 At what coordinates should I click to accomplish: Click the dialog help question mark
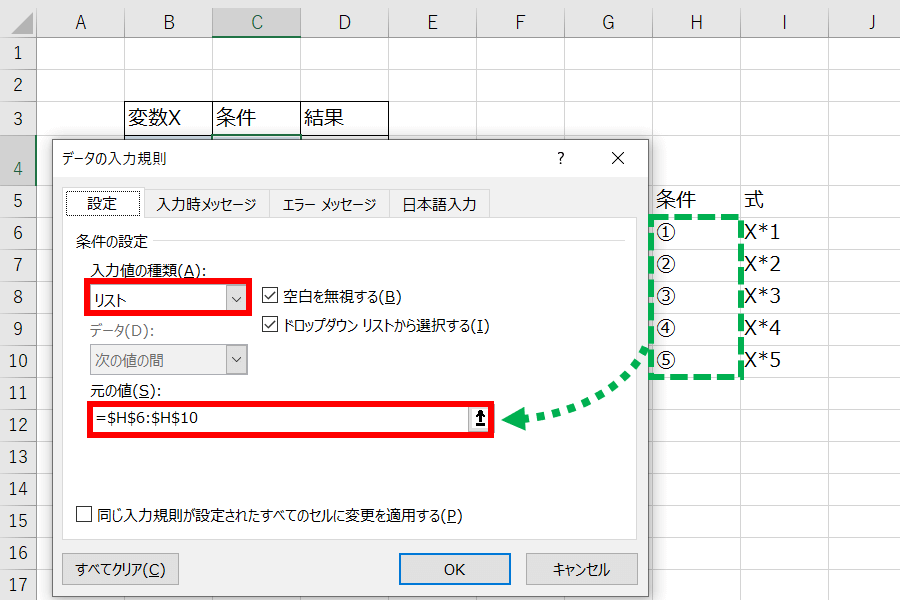pos(561,158)
